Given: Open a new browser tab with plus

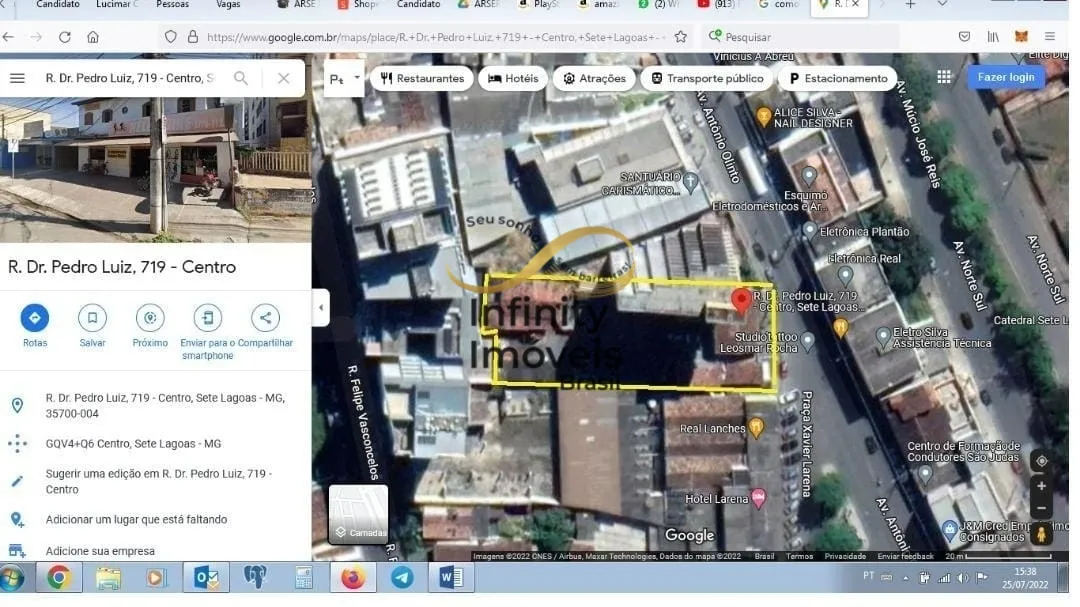Looking at the screenshot, I should click(910, 5).
